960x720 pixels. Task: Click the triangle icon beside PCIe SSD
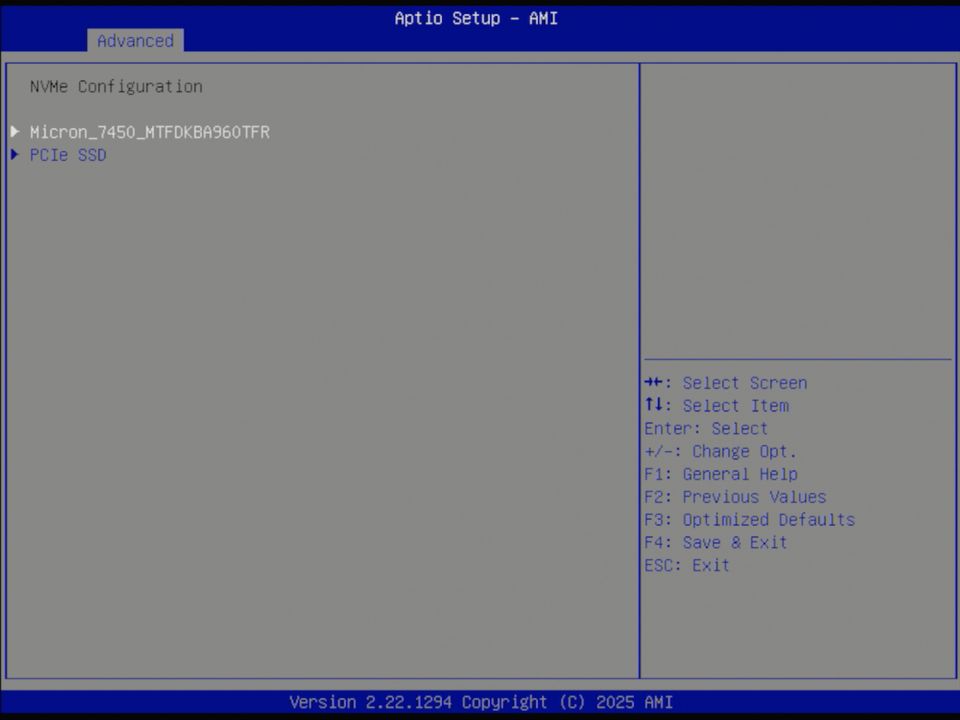coord(13,154)
